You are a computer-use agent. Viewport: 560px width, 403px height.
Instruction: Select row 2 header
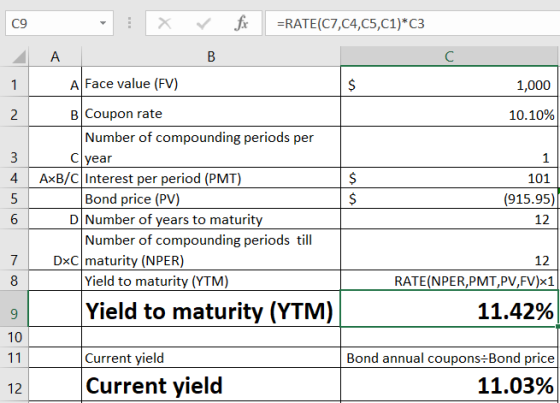[14, 111]
